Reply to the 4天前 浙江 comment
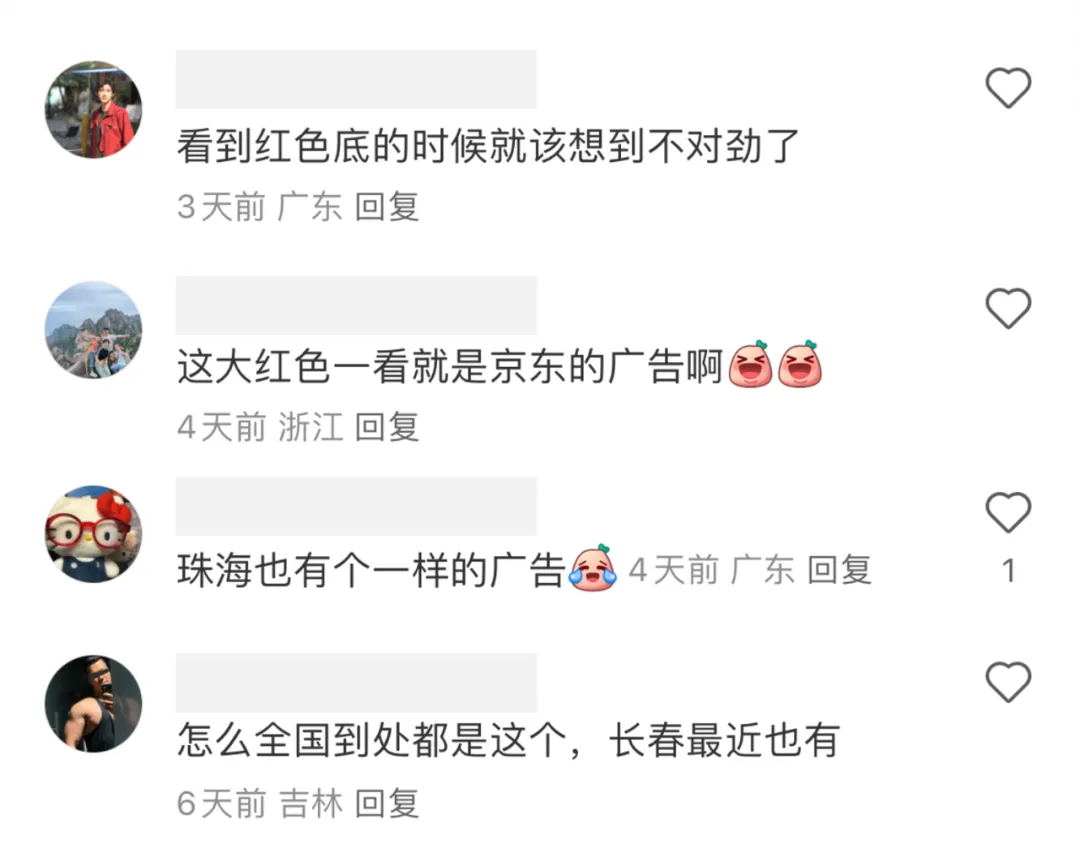Viewport: 1080px width, 864px height. pyautogui.click(x=386, y=427)
